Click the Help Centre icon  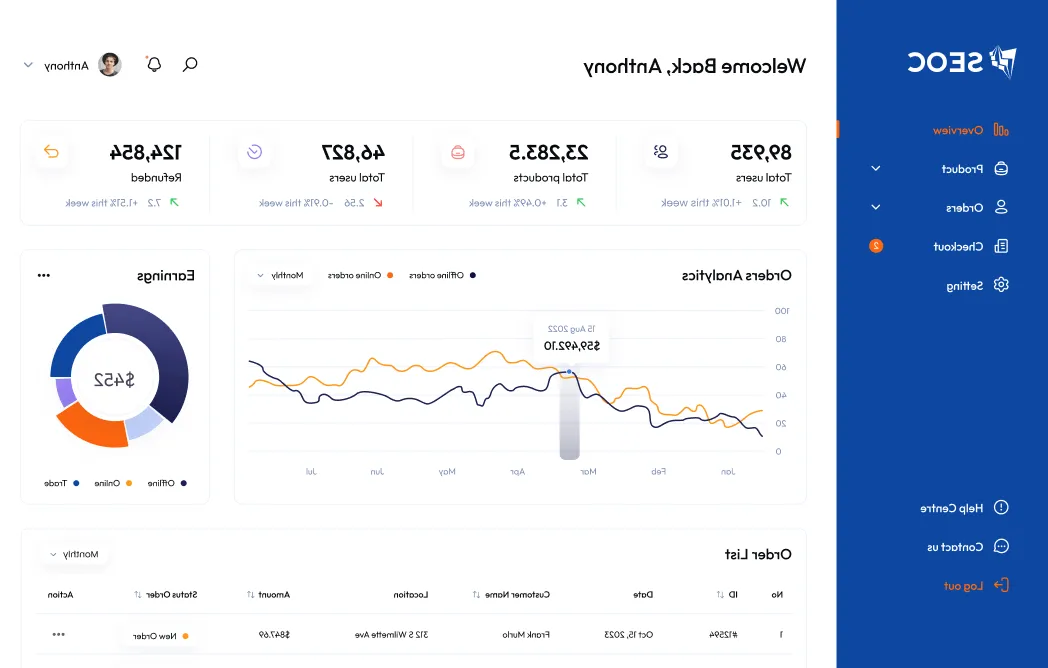[1001, 508]
